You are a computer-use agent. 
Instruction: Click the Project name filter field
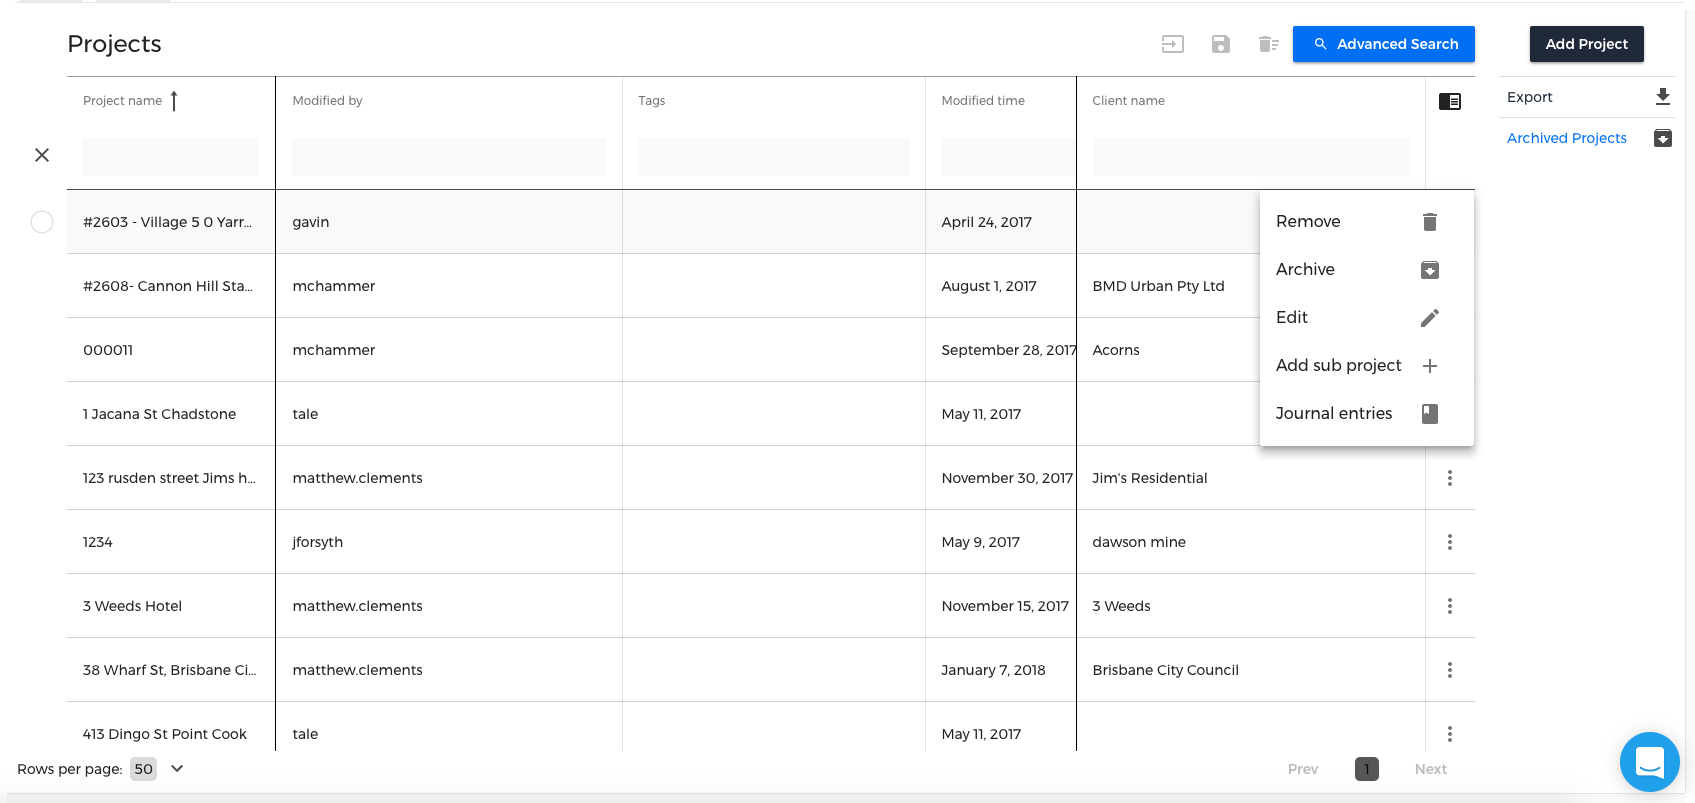click(171, 157)
